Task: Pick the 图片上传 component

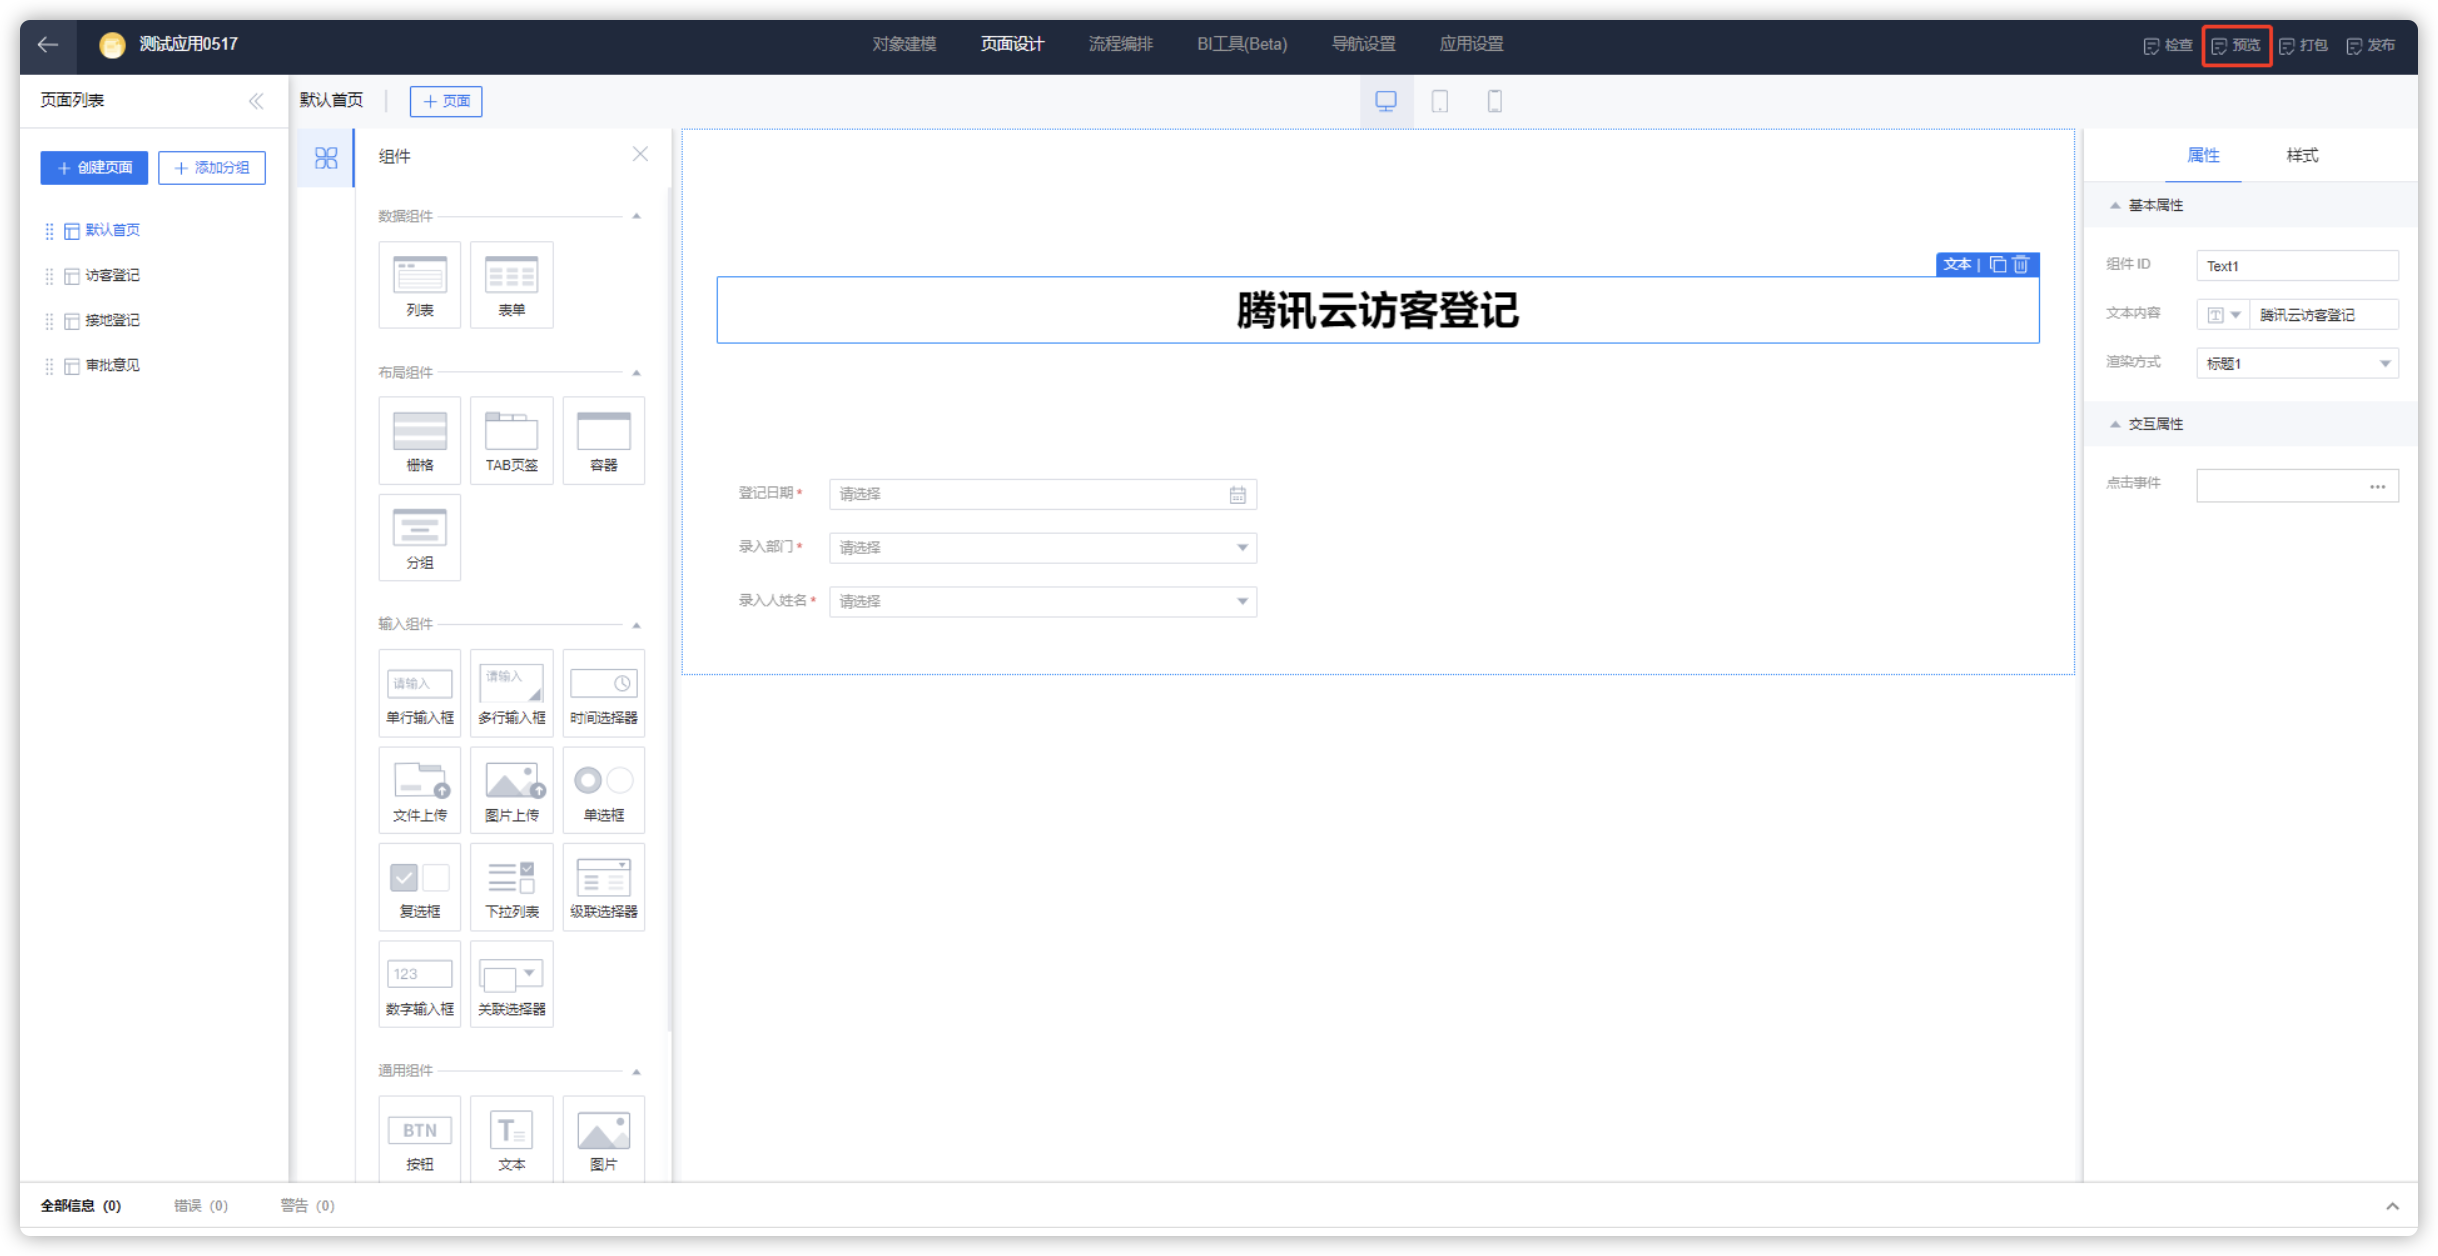Action: point(512,790)
